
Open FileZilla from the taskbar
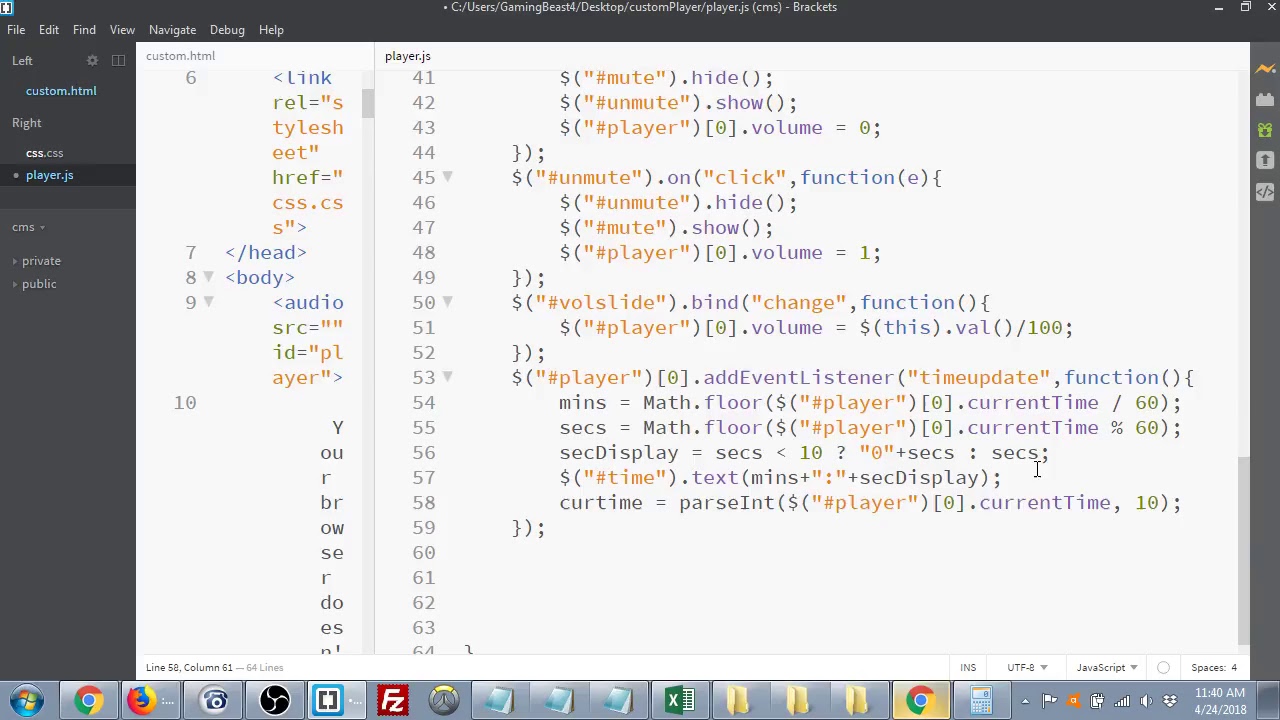point(393,700)
